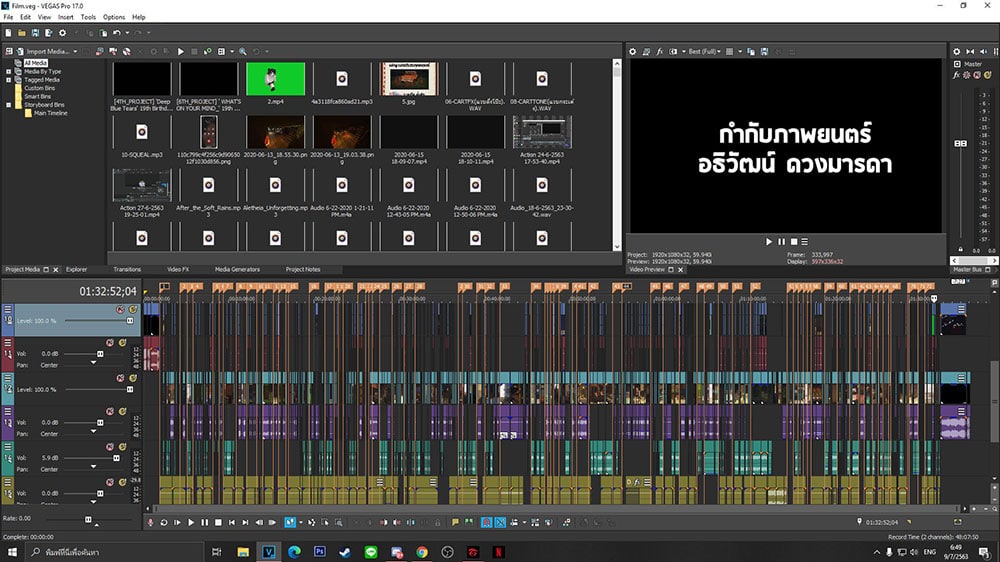Start media preview in Project Media toolbar

tap(180, 52)
